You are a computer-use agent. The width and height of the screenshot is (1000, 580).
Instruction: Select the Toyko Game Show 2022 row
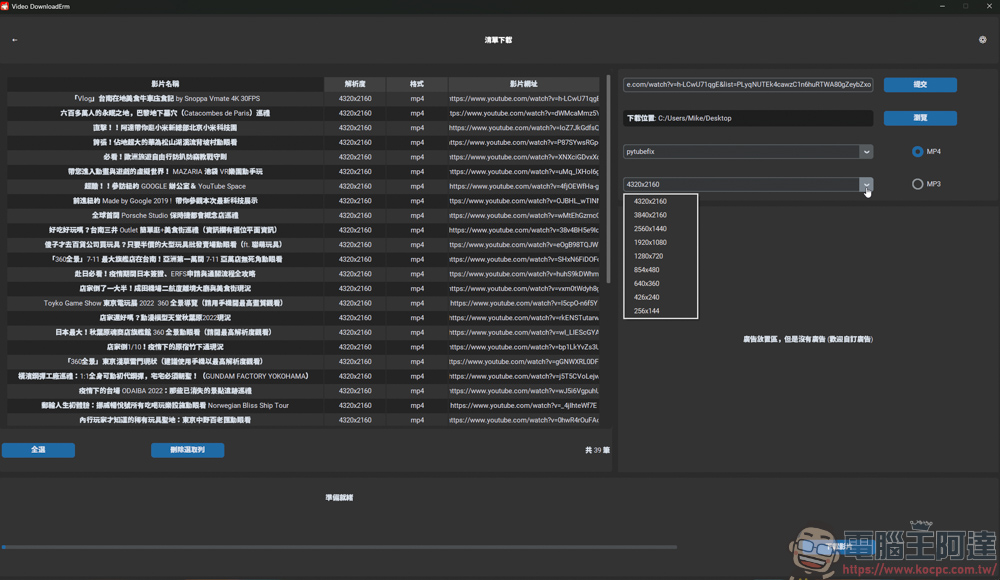(x=304, y=303)
